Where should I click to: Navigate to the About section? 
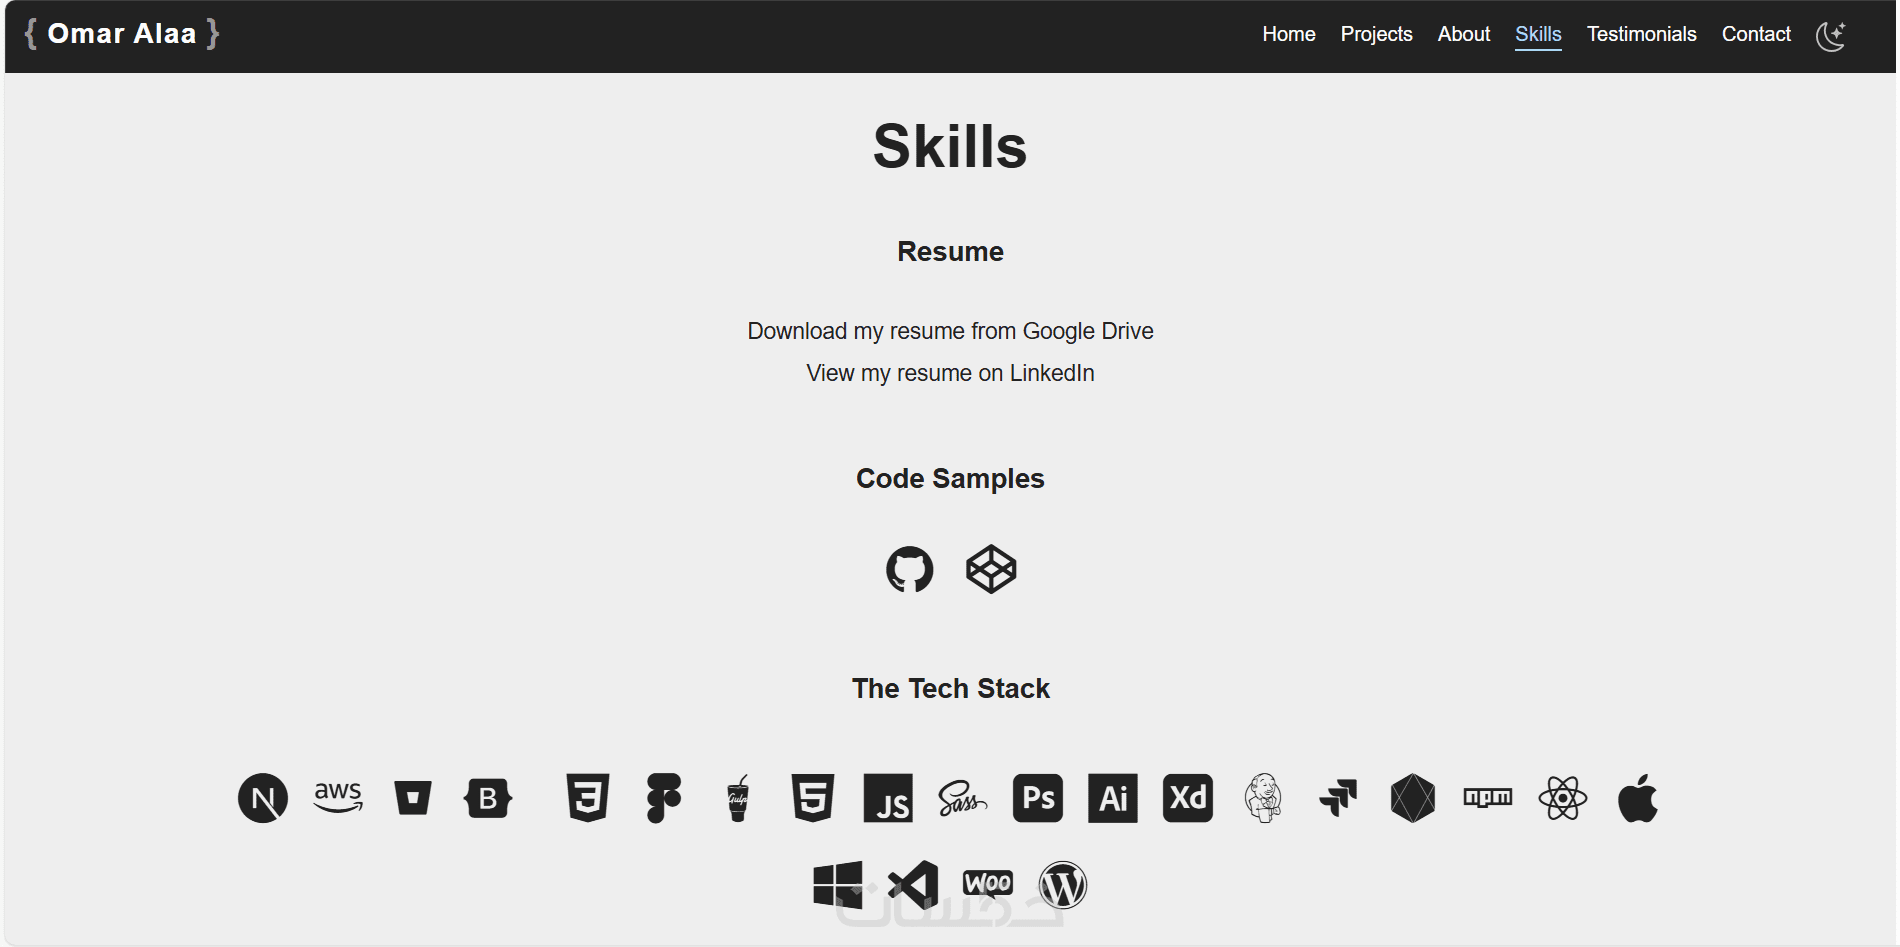pos(1464,34)
